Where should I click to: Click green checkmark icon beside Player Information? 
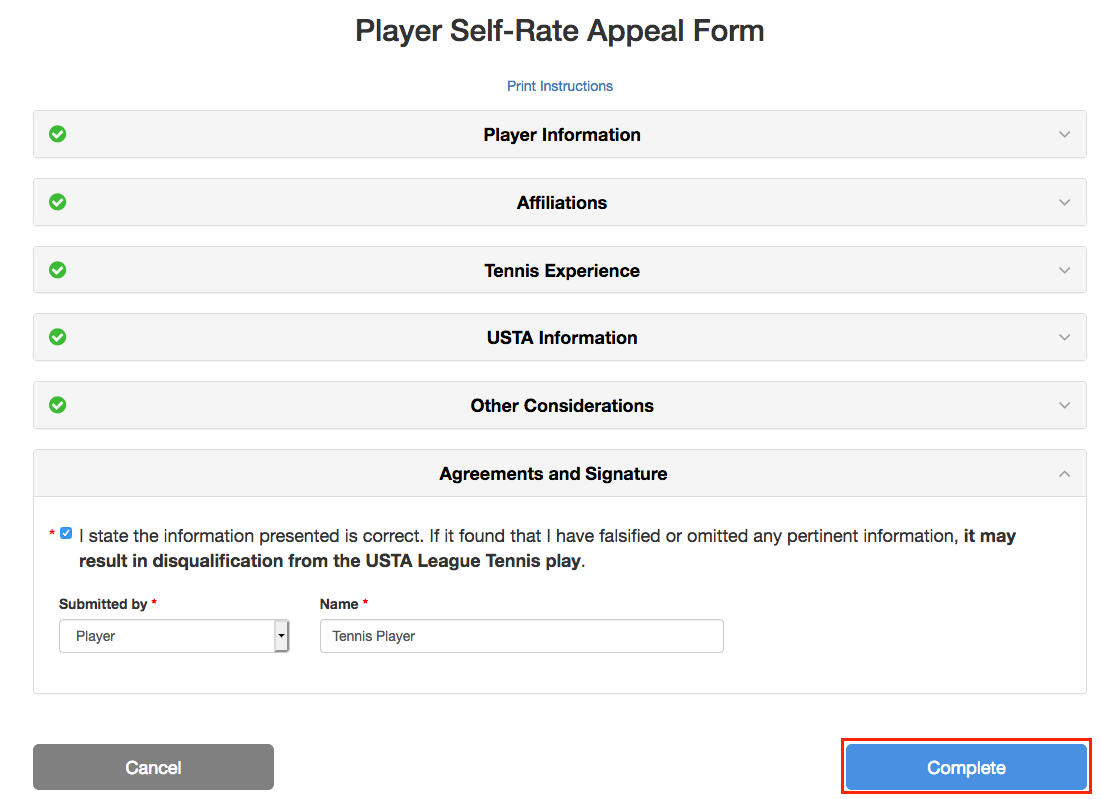pyautogui.click(x=58, y=134)
